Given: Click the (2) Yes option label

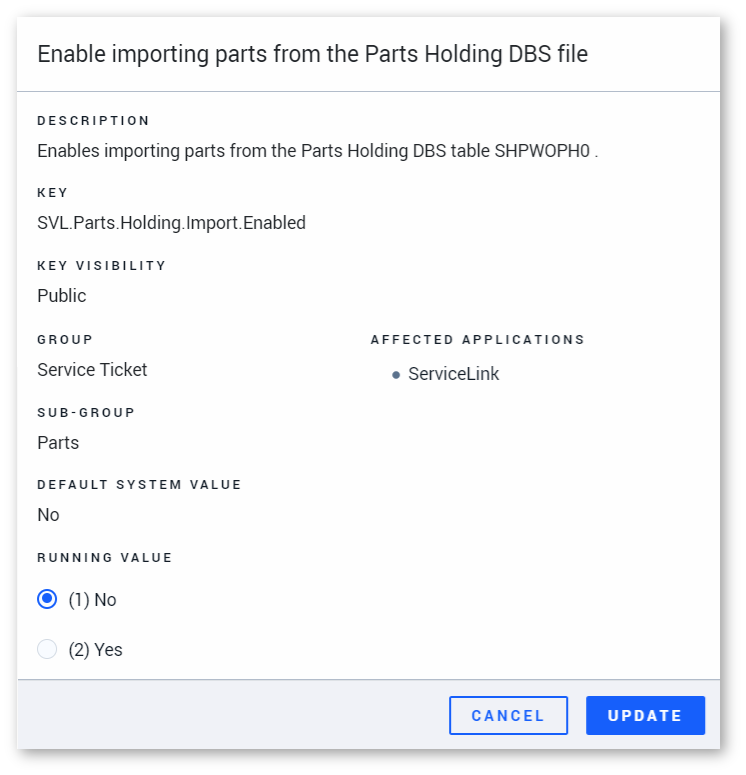Looking at the screenshot, I should [95, 650].
